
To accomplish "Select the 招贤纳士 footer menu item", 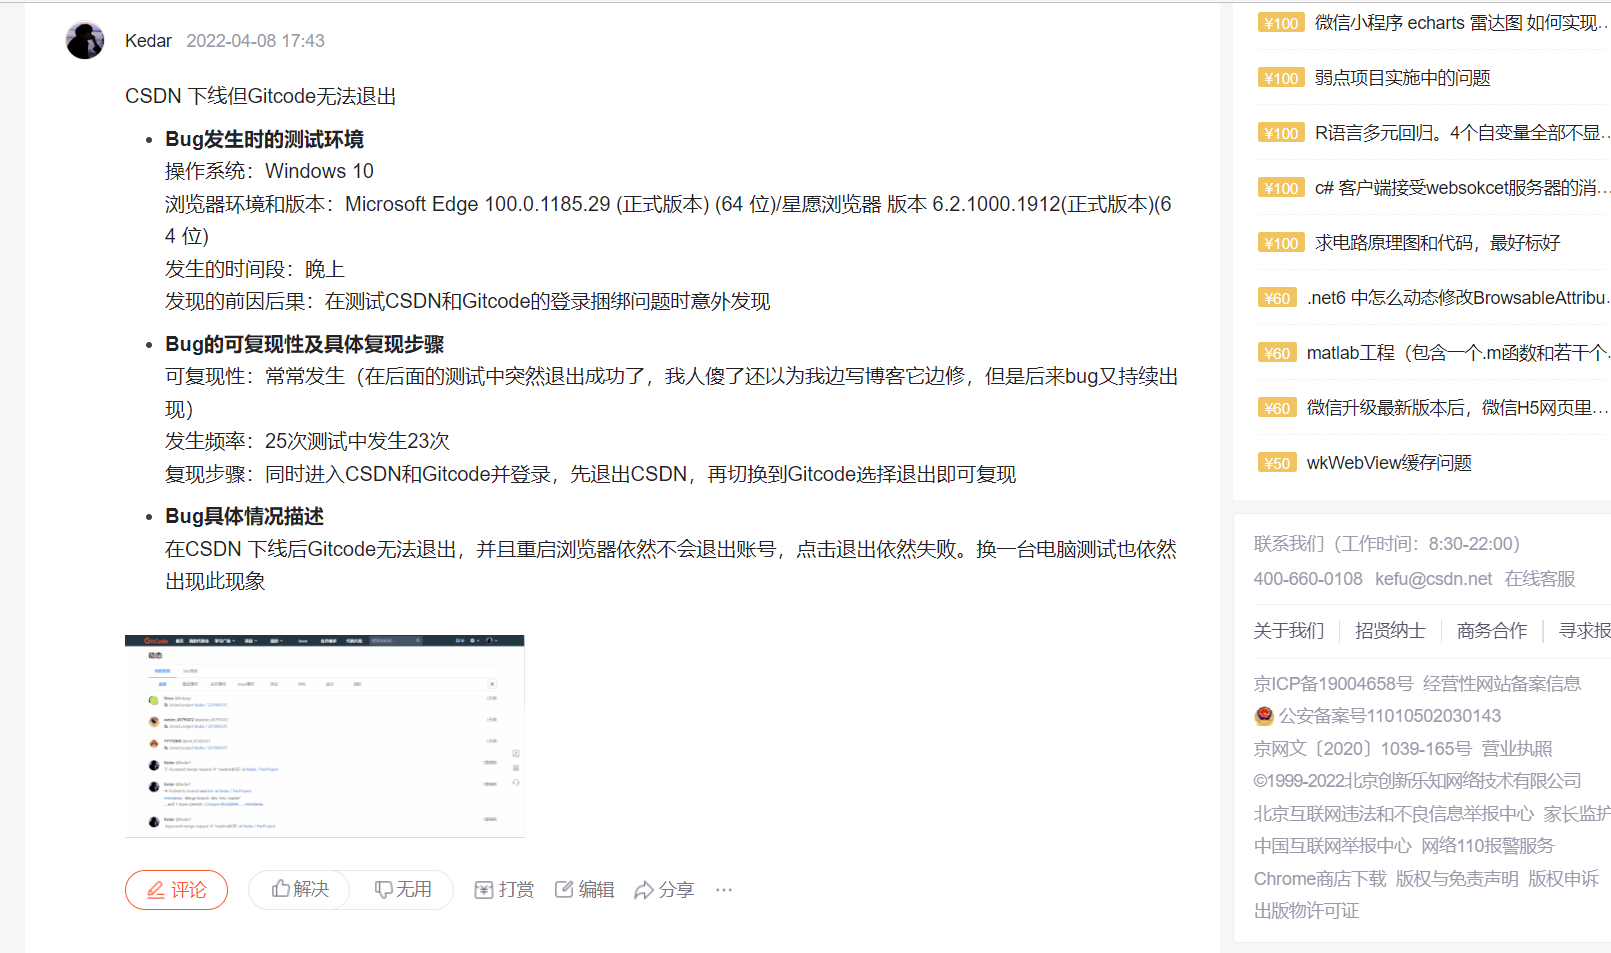I will pyautogui.click(x=1389, y=630).
